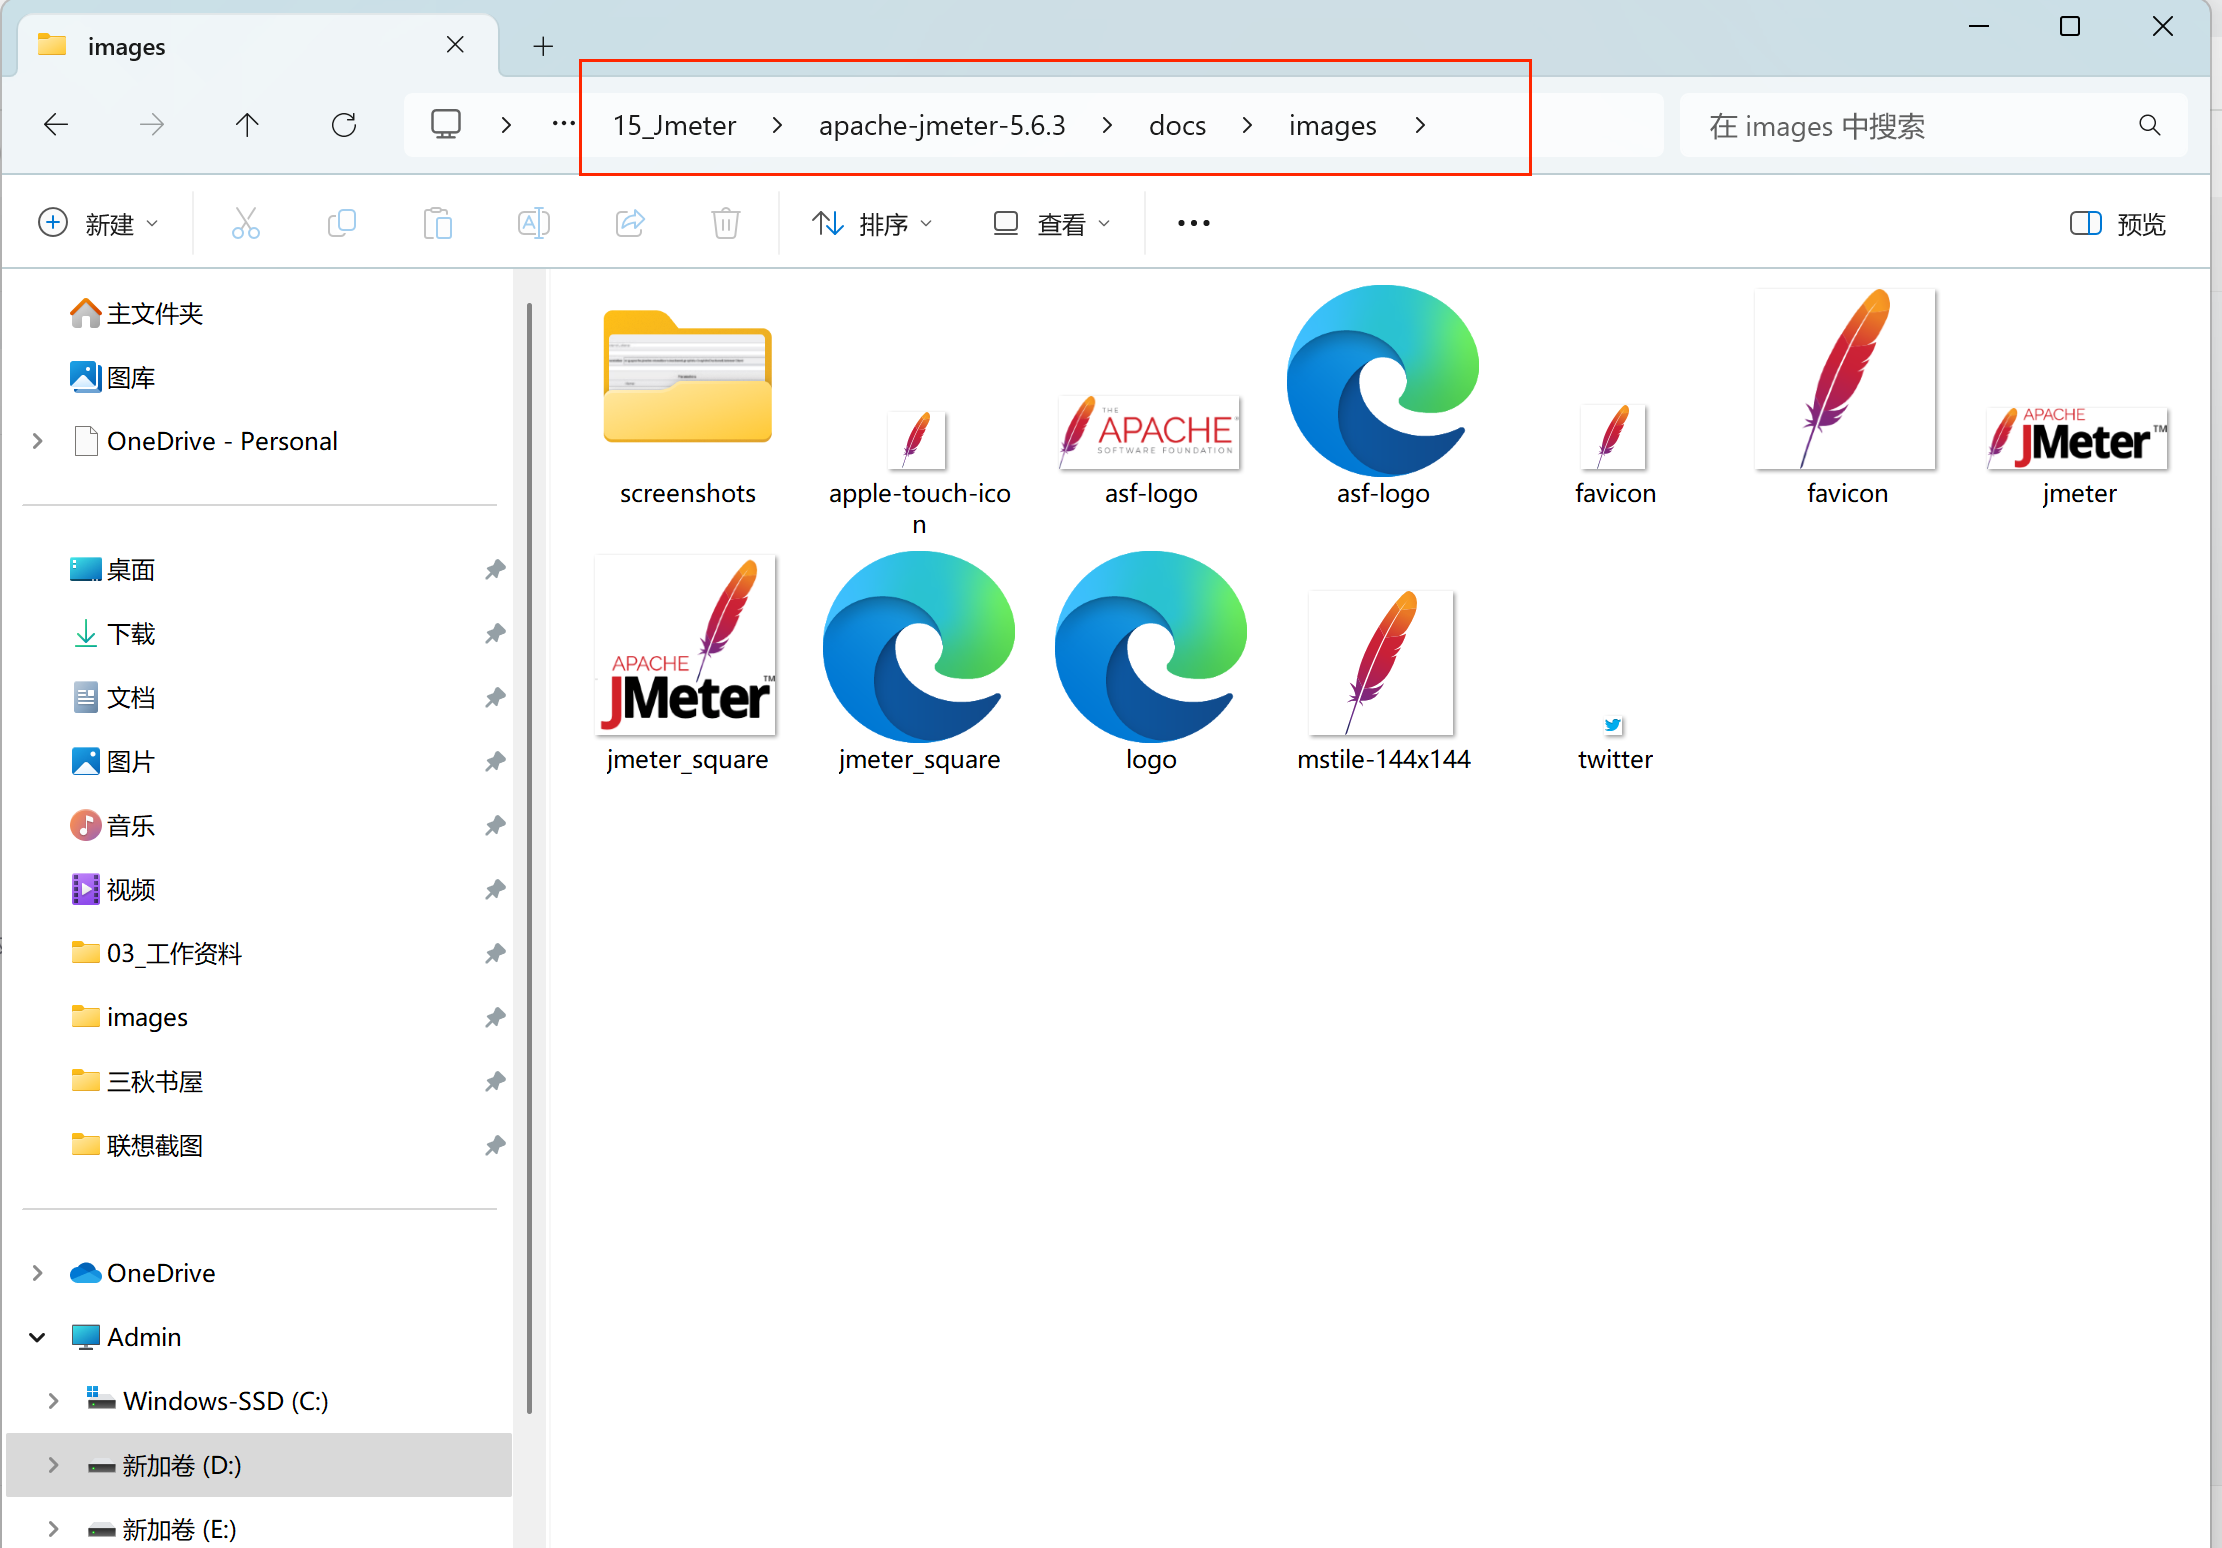Select the asf-logo Apache image file

(1151, 450)
